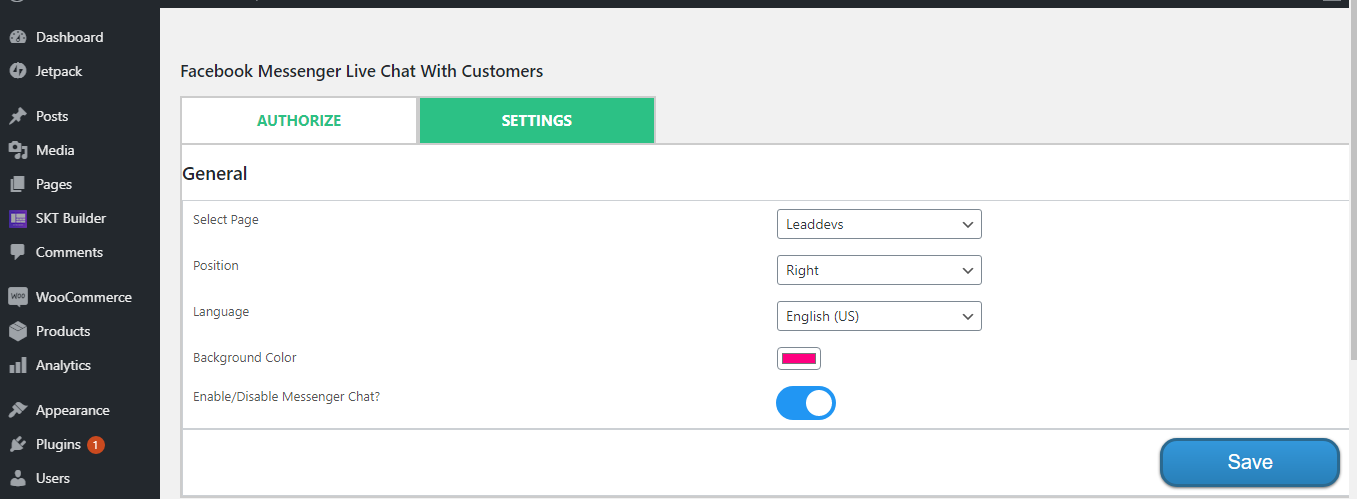Screen dimensions: 1357x499
Task: Click the Jetpack icon in sidebar
Action: click(17, 71)
